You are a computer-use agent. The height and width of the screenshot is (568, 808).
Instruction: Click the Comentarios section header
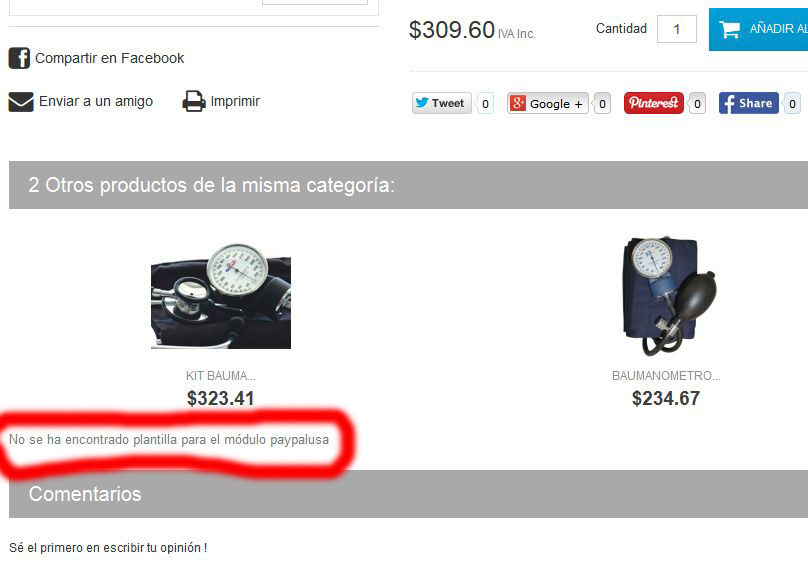(x=408, y=494)
